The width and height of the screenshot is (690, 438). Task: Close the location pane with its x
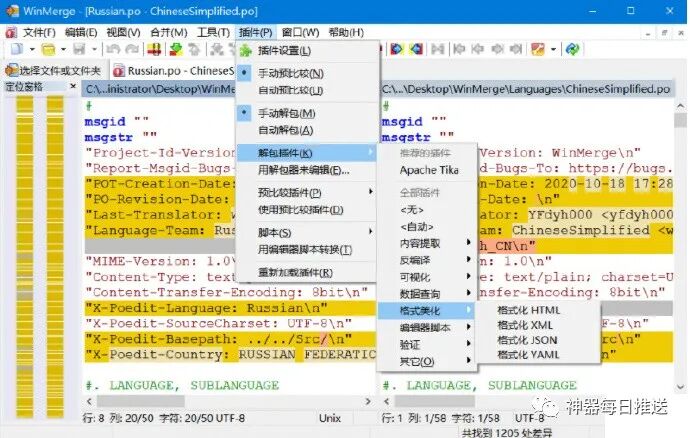coord(73,86)
